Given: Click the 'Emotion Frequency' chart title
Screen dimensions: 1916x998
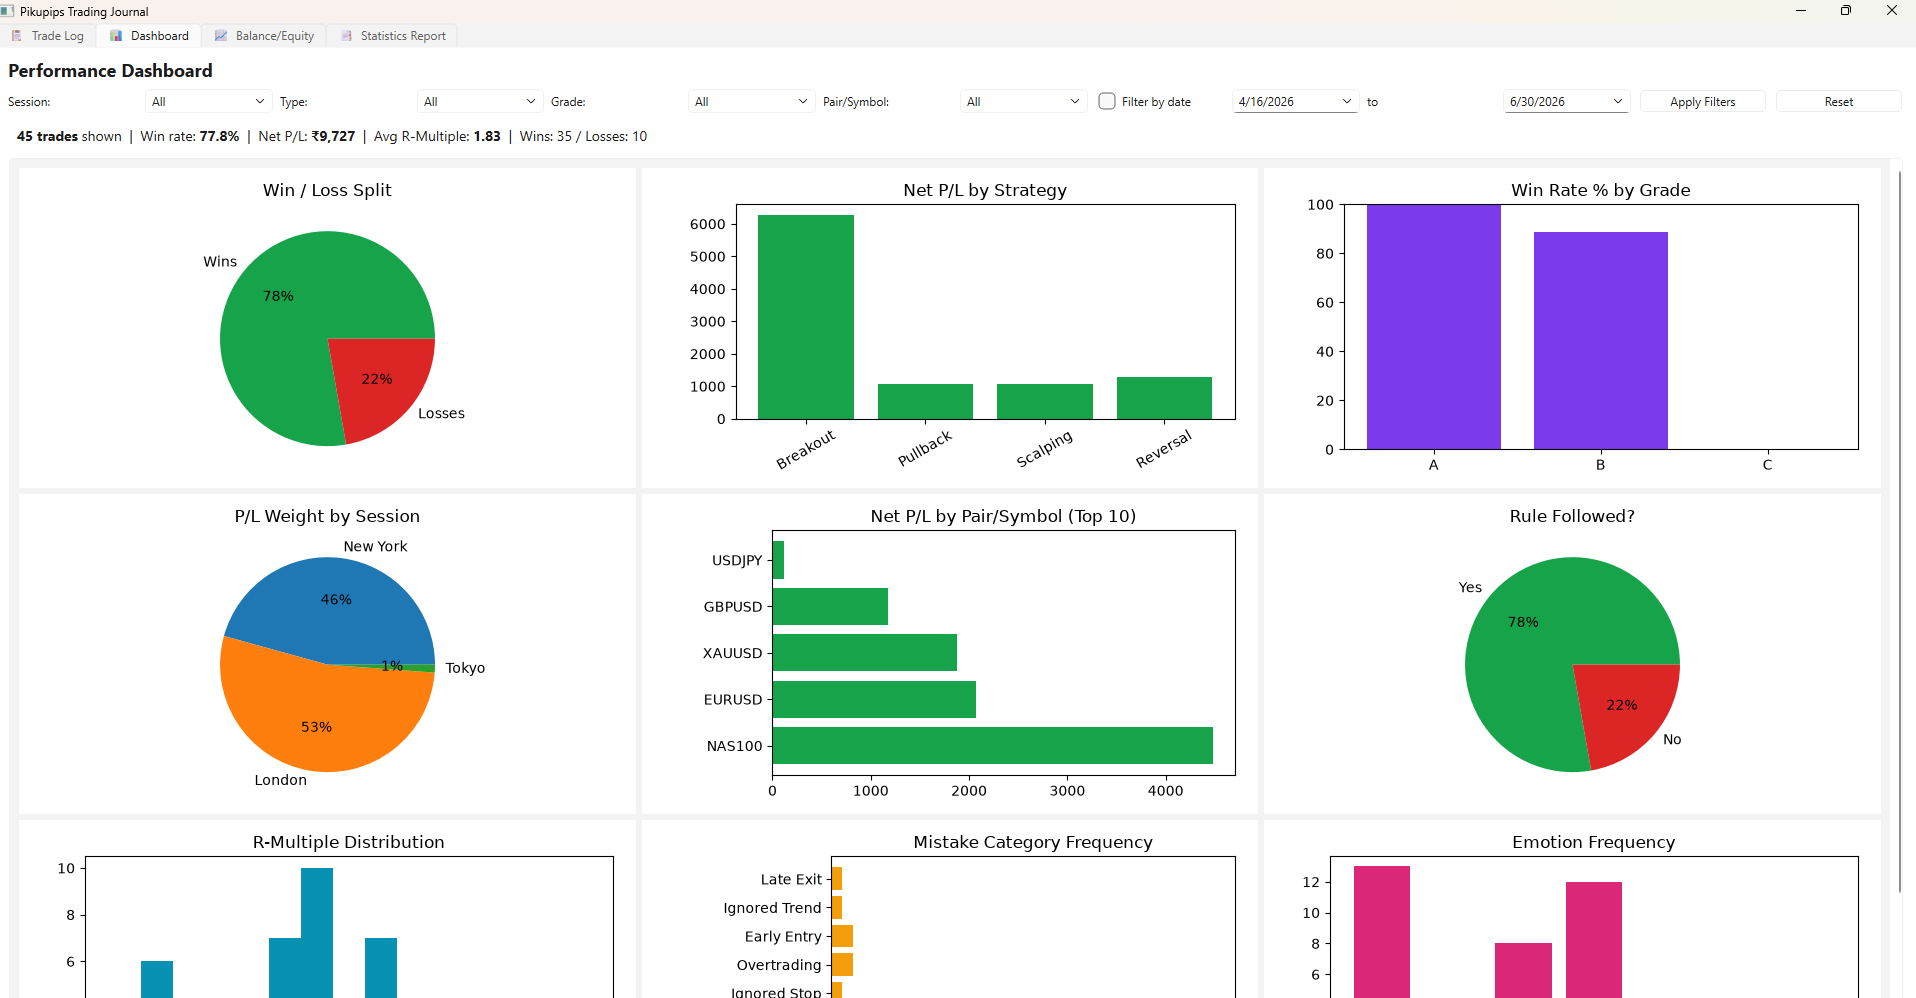Looking at the screenshot, I should (1593, 842).
